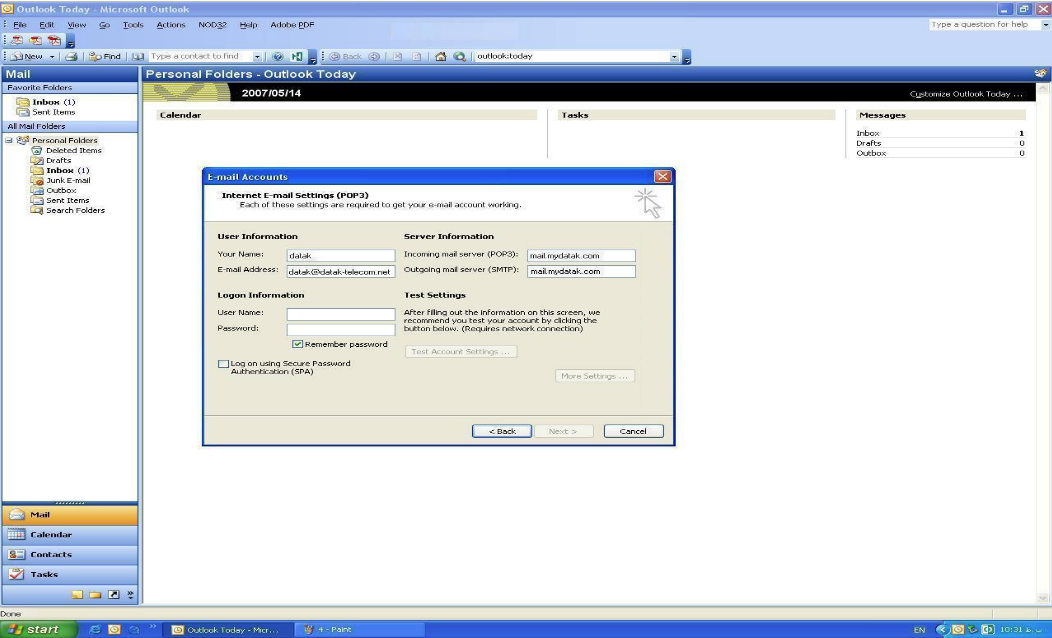
Task: Click Inbox link under Messages
Action: pyautogui.click(x=867, y=134)
